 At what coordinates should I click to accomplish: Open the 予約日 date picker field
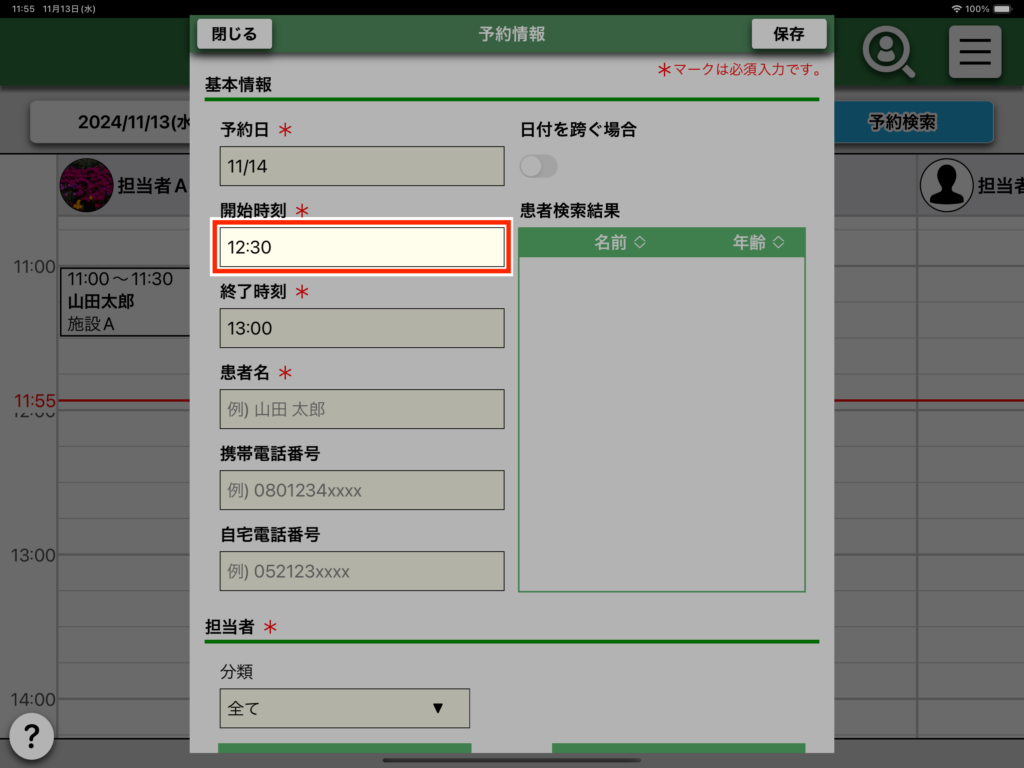point(362,166)
